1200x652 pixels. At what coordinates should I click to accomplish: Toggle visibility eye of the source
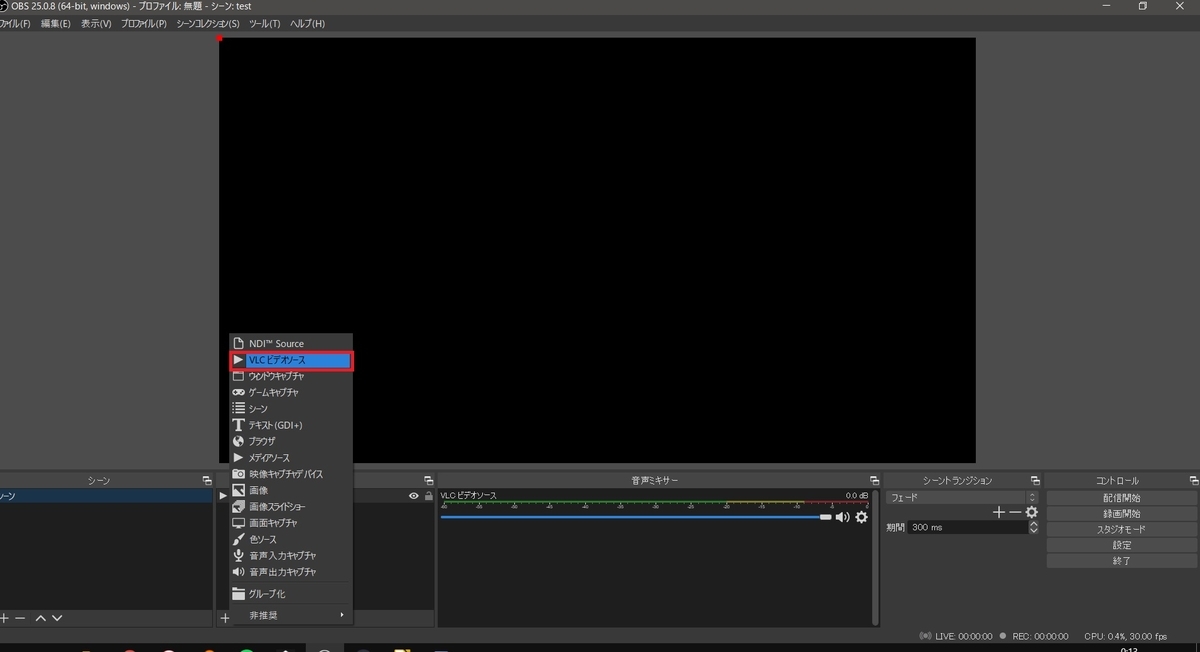click(414, 496)
